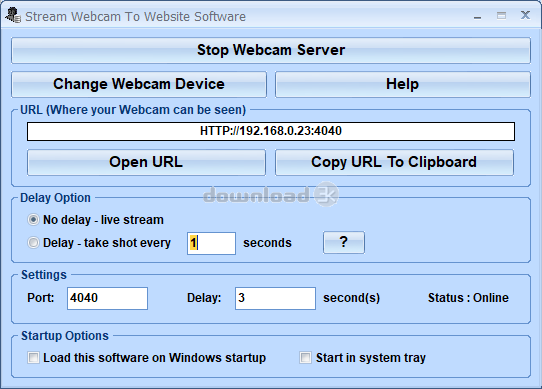Screen dimensions: 542x389
Task: Click the Stop Webcam Server button
Action: (271, 50)
